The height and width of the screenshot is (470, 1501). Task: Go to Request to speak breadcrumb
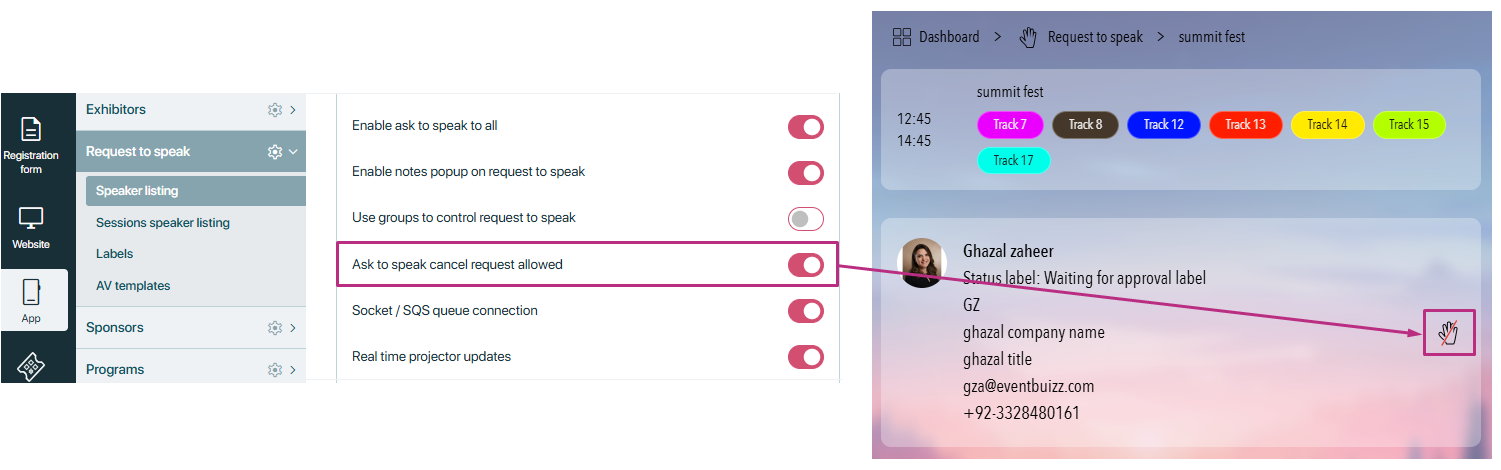1094,37
